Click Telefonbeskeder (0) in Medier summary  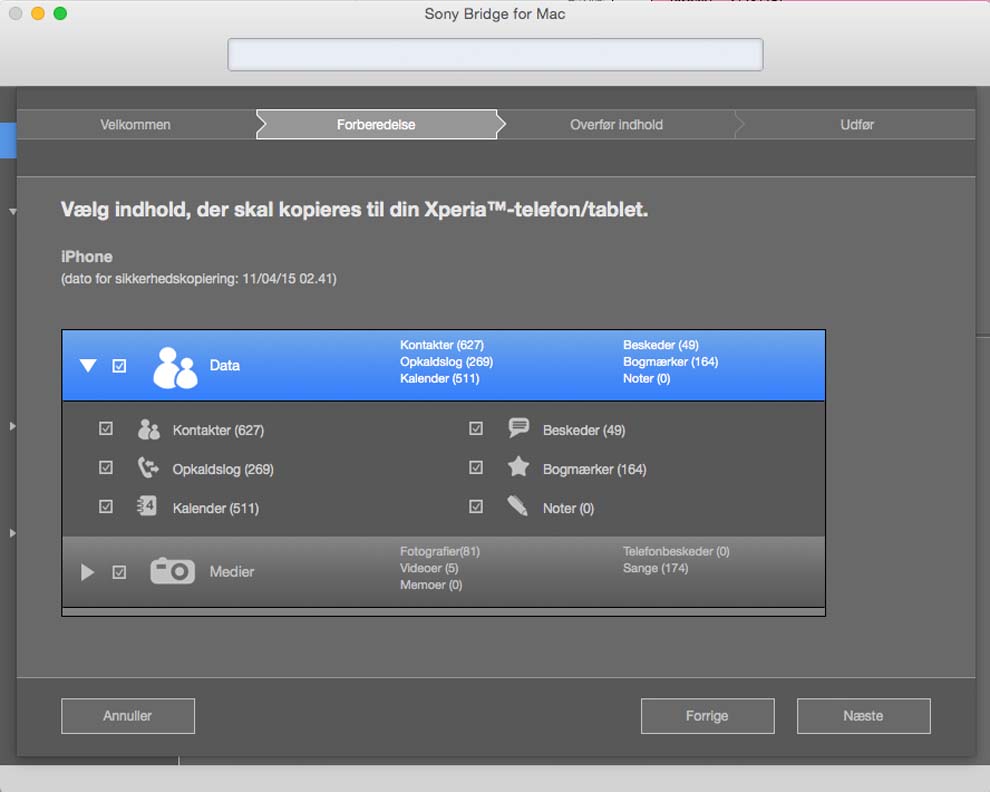coord(676,551)
